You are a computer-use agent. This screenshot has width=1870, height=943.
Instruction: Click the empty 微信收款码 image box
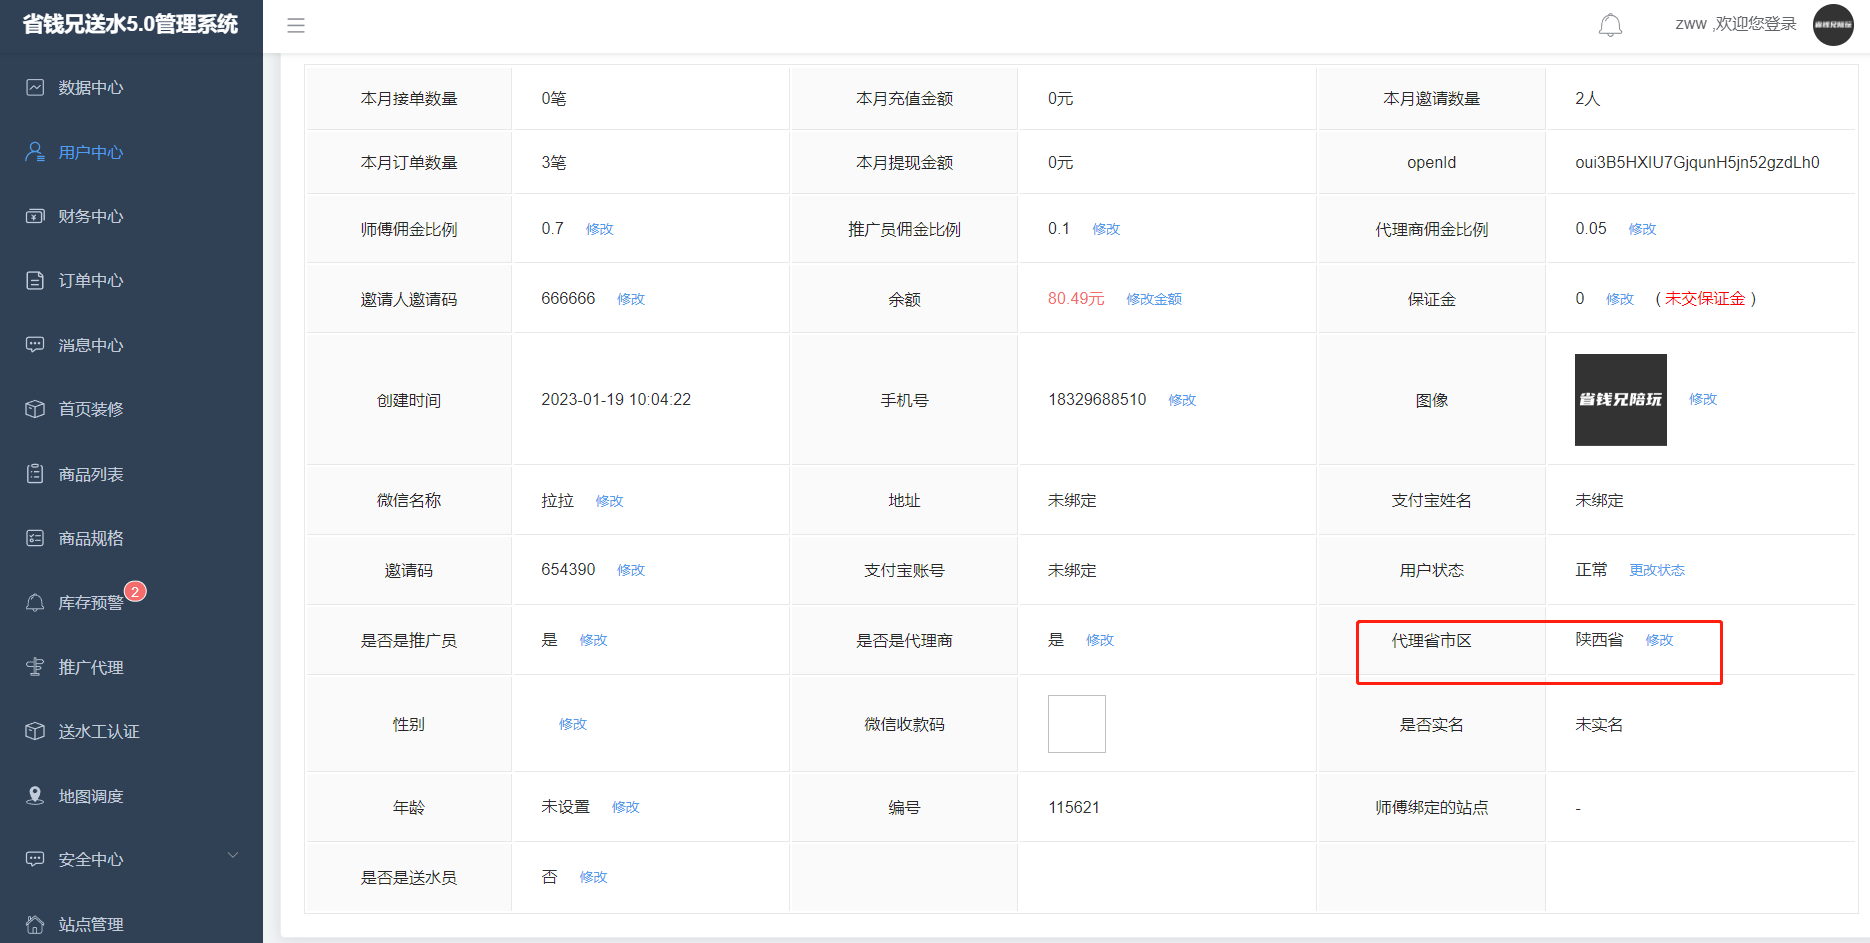click(x=1076, y=724)
